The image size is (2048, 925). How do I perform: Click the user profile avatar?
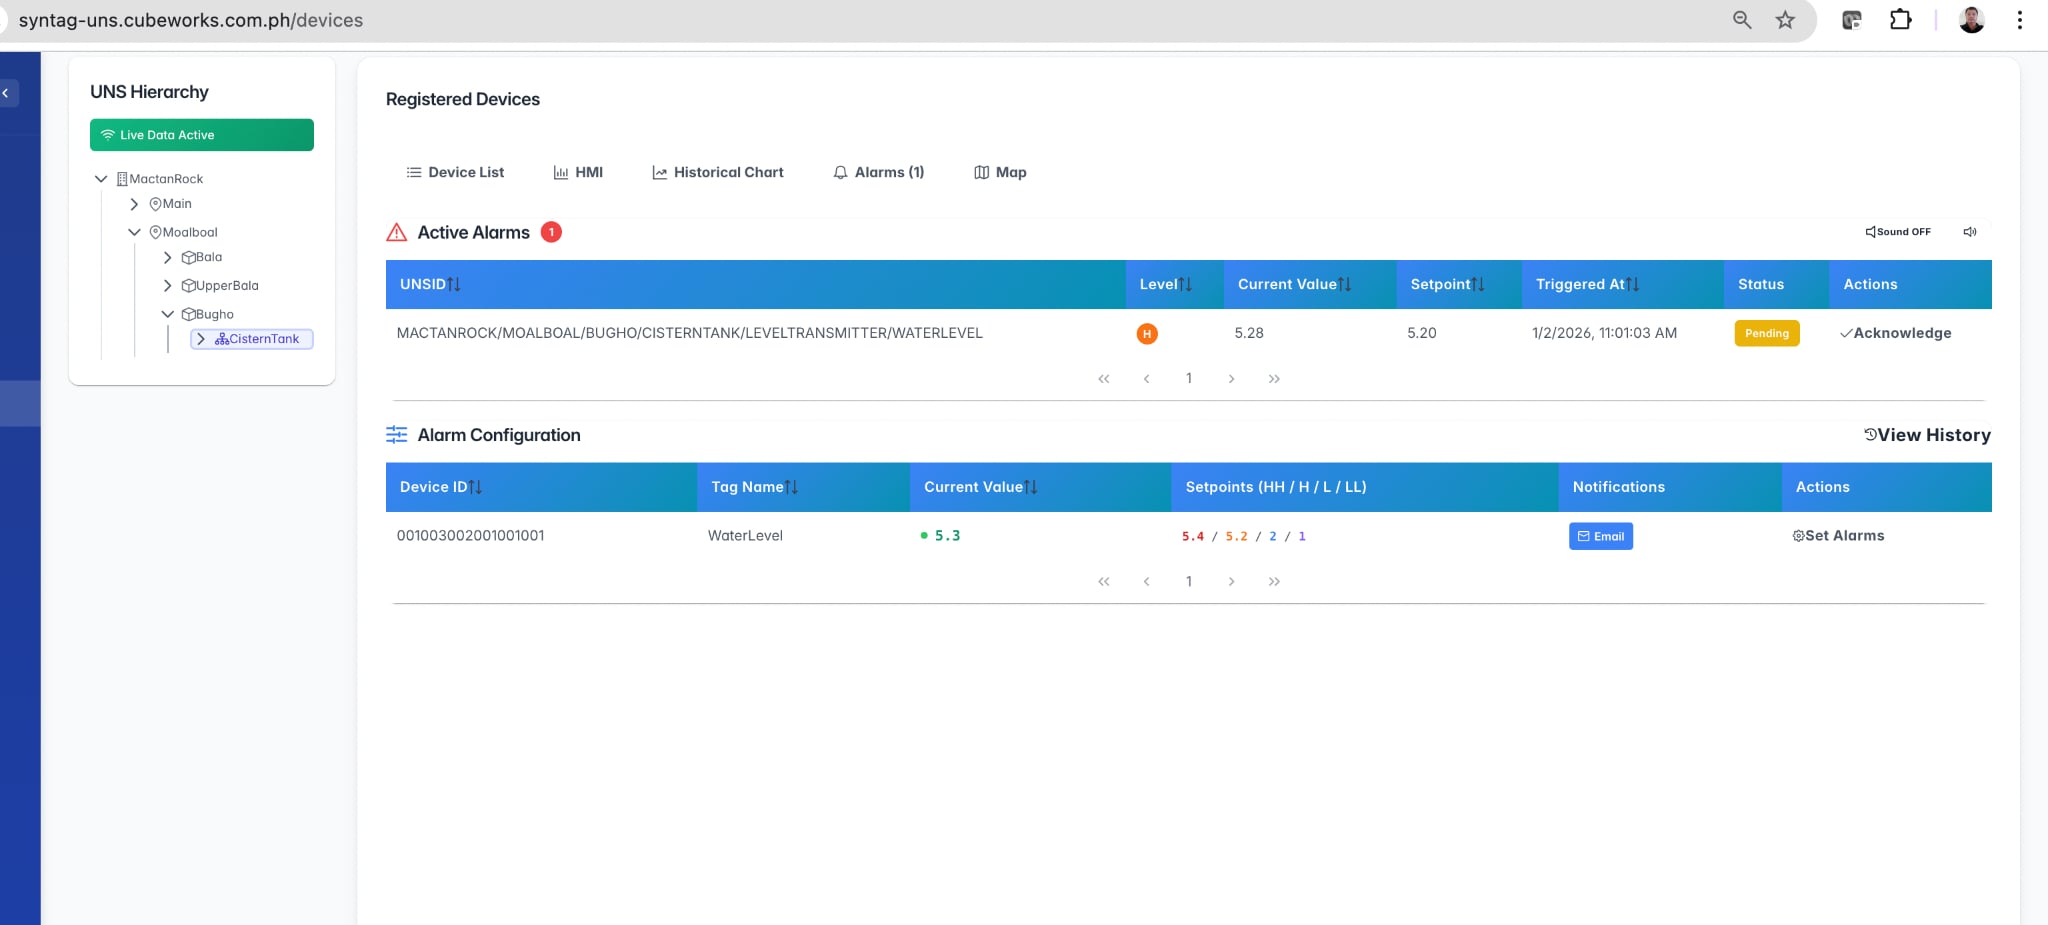coord(1971,20)
